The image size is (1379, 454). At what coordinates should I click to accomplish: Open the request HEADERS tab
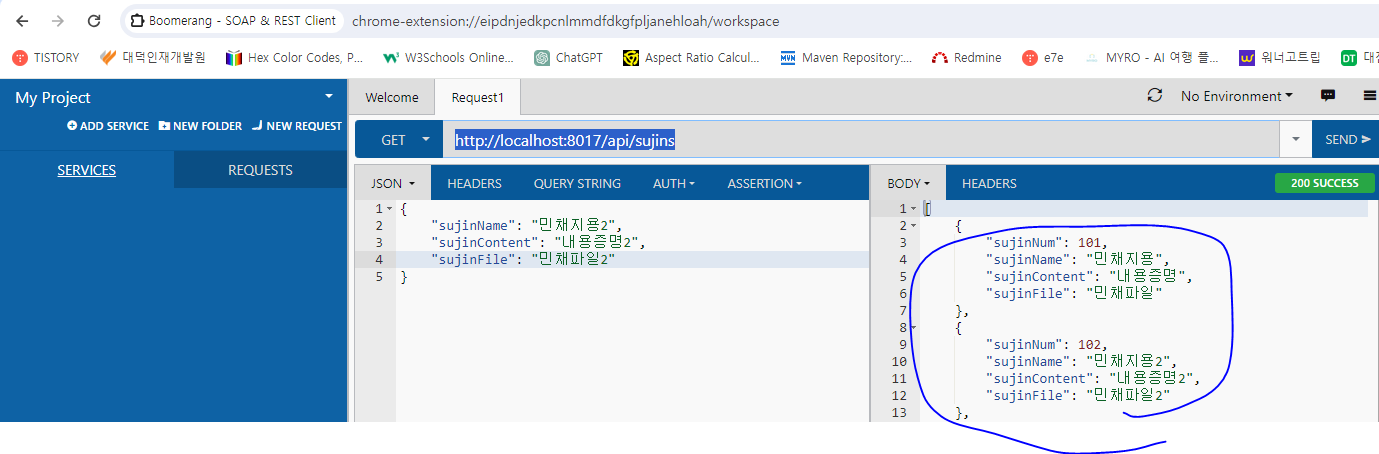tap(474, 183)
